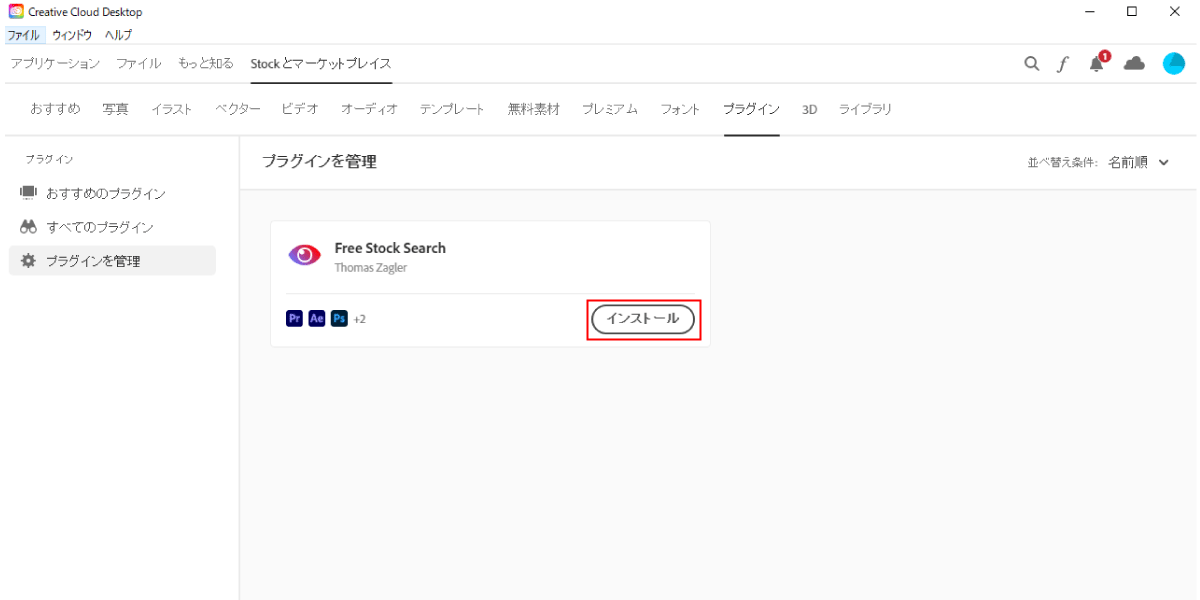This screenshot has width=1200, height=600.
Task: Open the 並べ替え条件 名前順 dropdown
Action: (x=1138, y=163)
